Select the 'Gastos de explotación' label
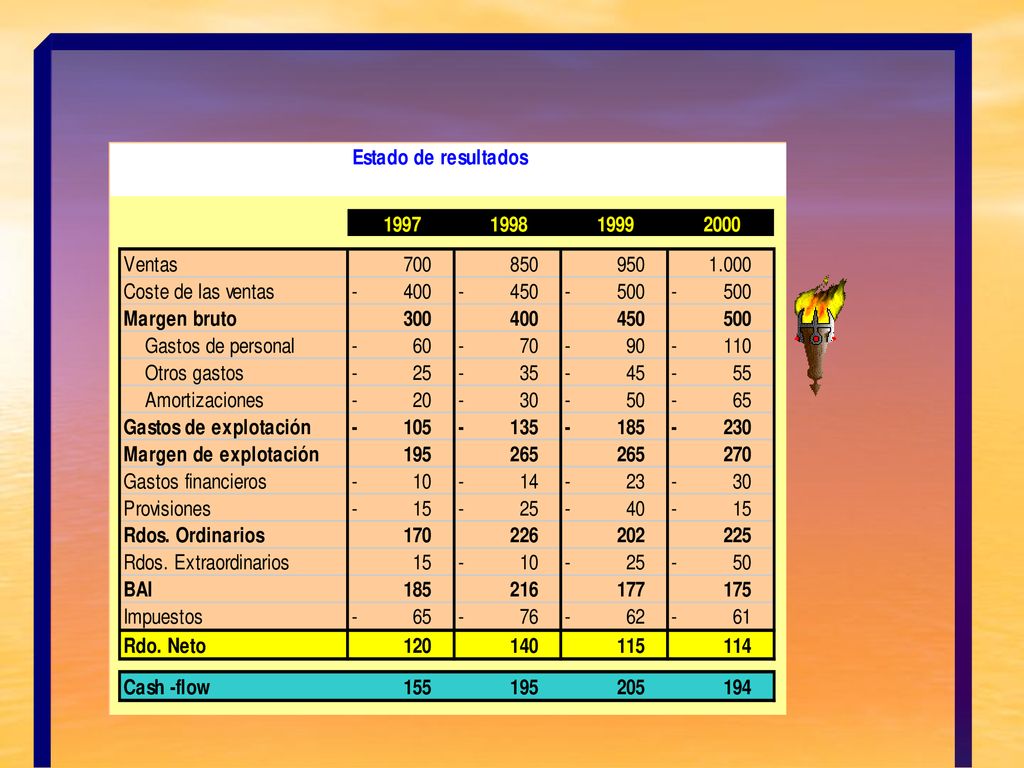This screenshot has width=1024, height=768. point(217,427)
